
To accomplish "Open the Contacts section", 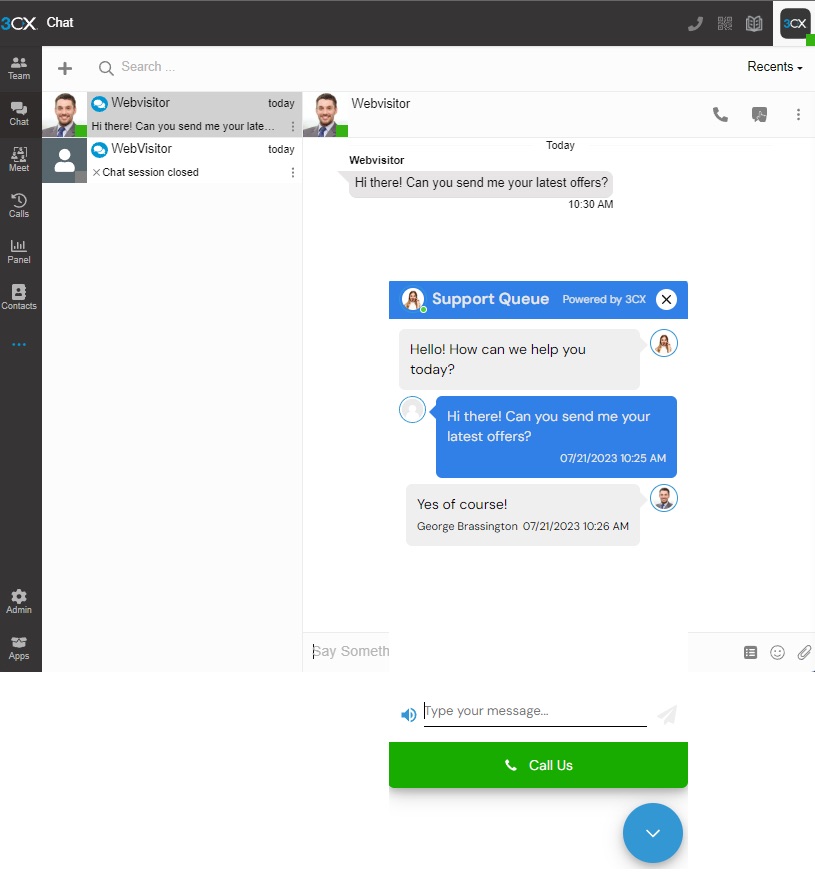I will point(19,296).
